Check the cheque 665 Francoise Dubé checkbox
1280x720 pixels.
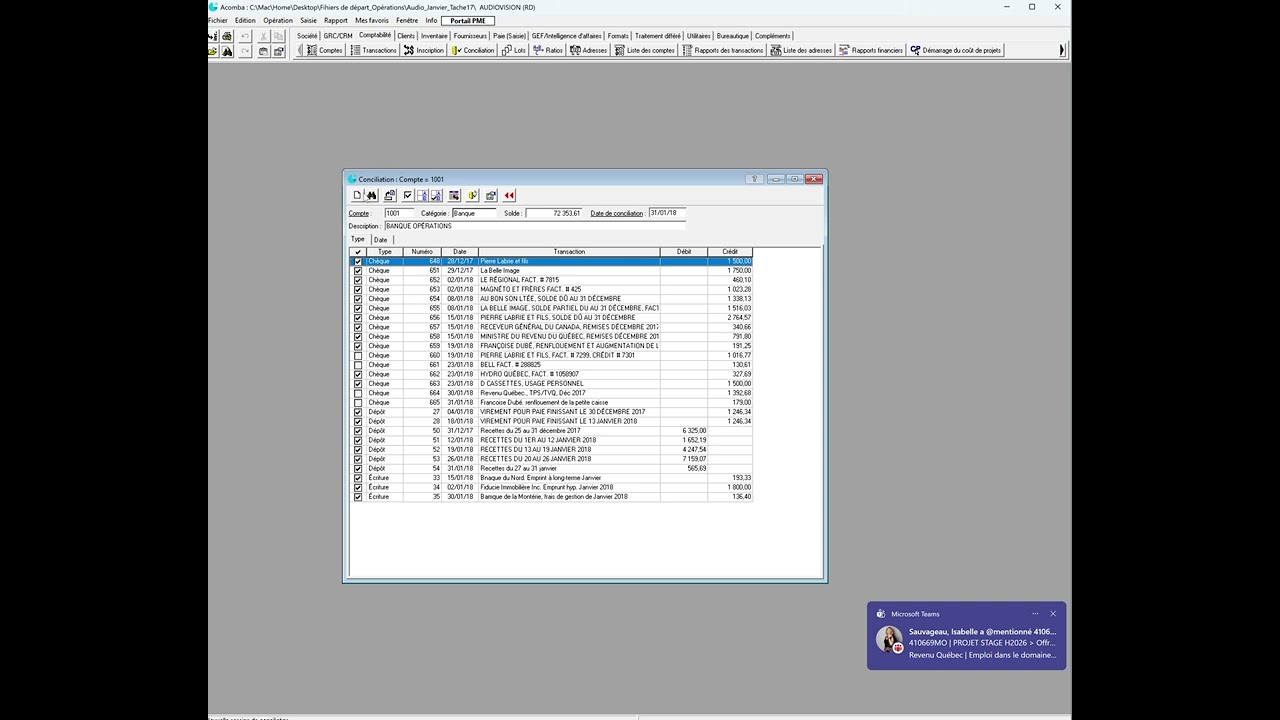coord(358,402)
